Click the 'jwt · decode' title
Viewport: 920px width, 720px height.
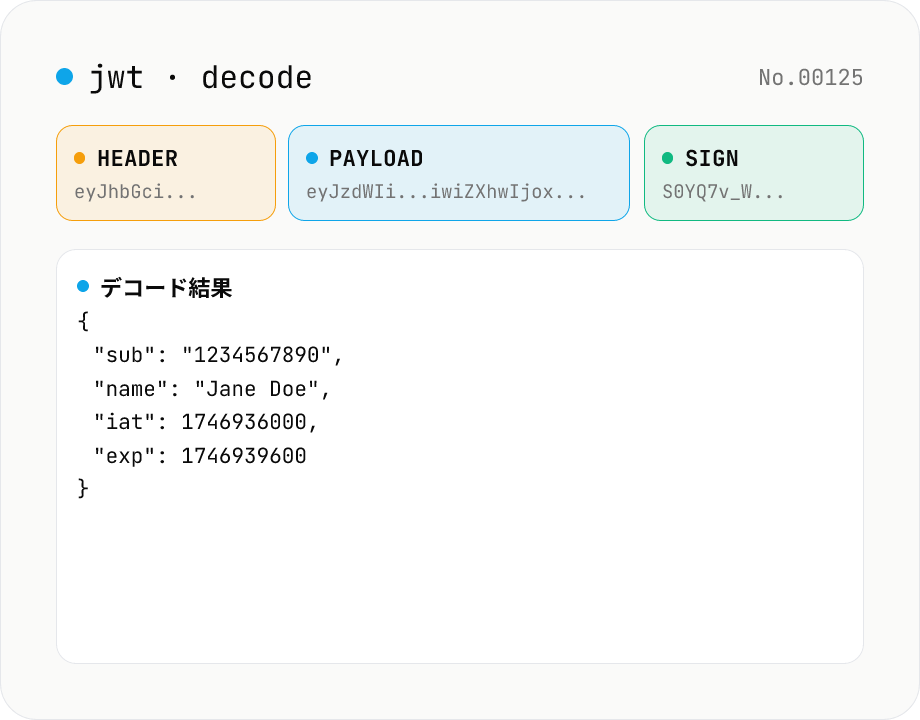[201, 78]
